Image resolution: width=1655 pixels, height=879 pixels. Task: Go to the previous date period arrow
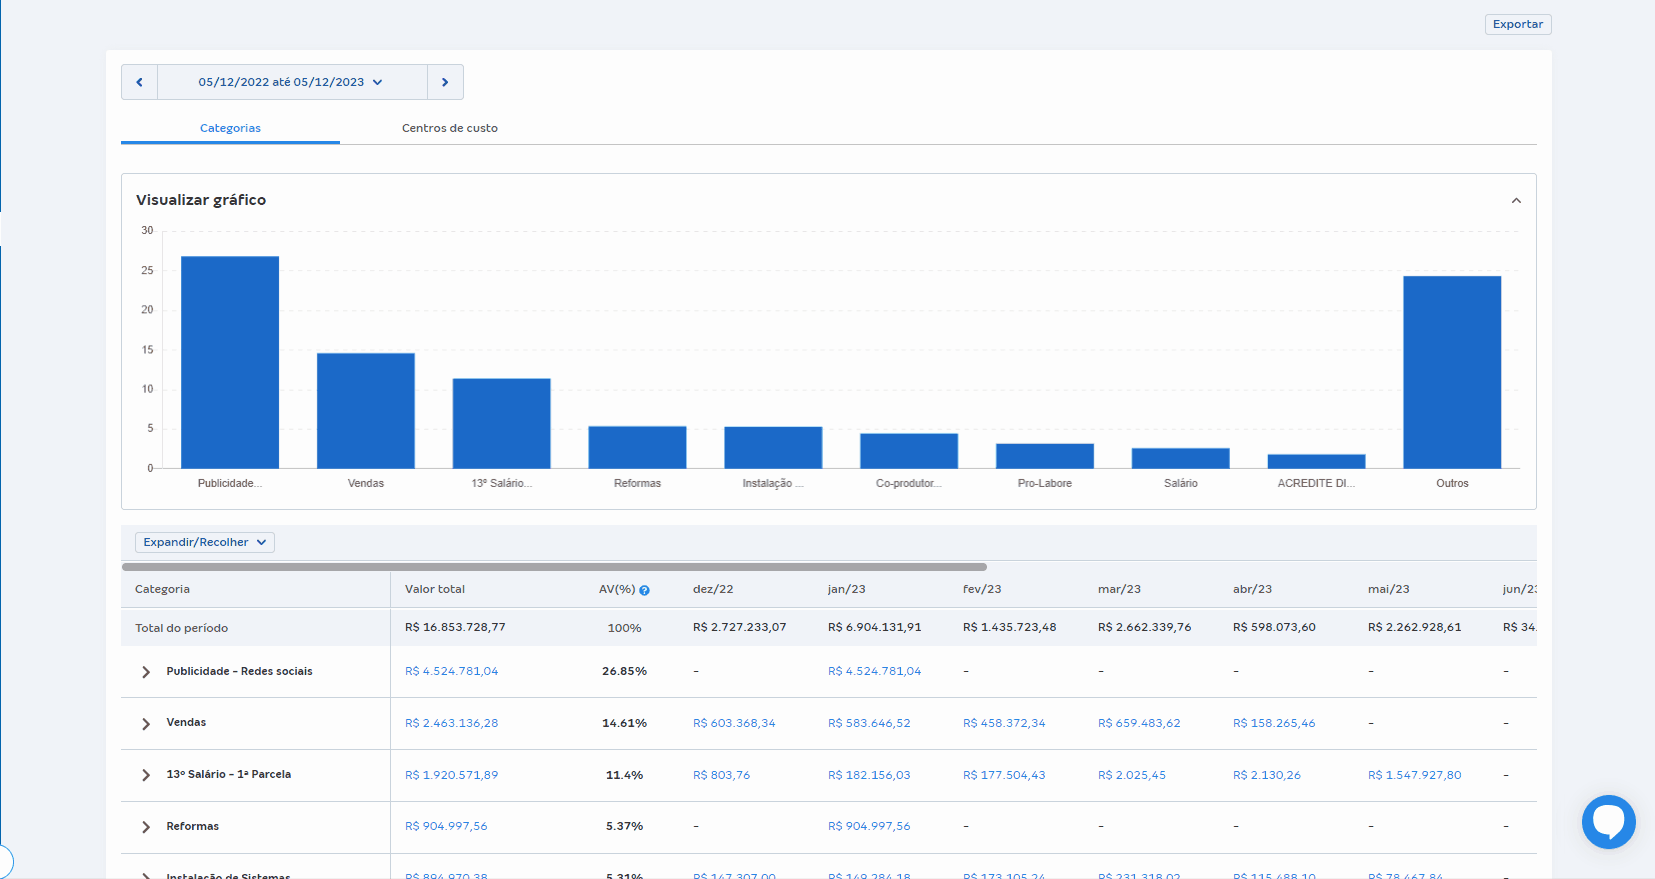(139, 82)
